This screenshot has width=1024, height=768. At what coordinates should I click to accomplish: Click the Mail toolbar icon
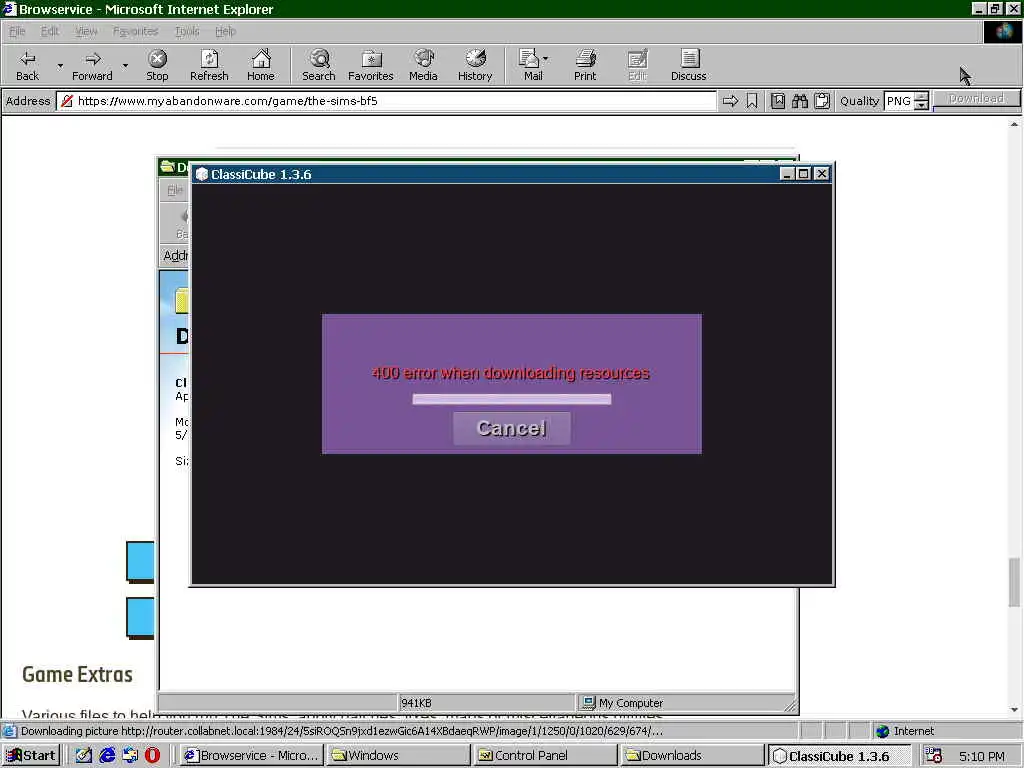[530, 65]
